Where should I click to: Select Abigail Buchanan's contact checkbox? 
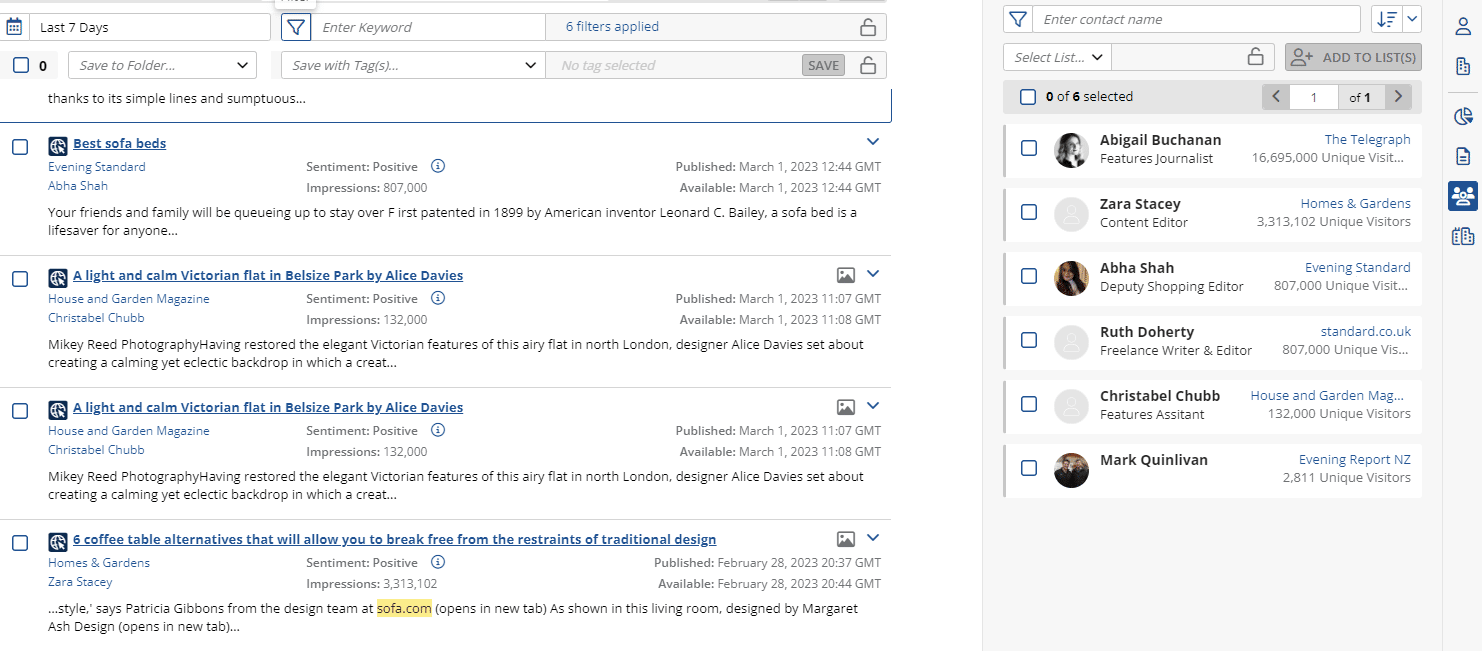click(1029, 148)
